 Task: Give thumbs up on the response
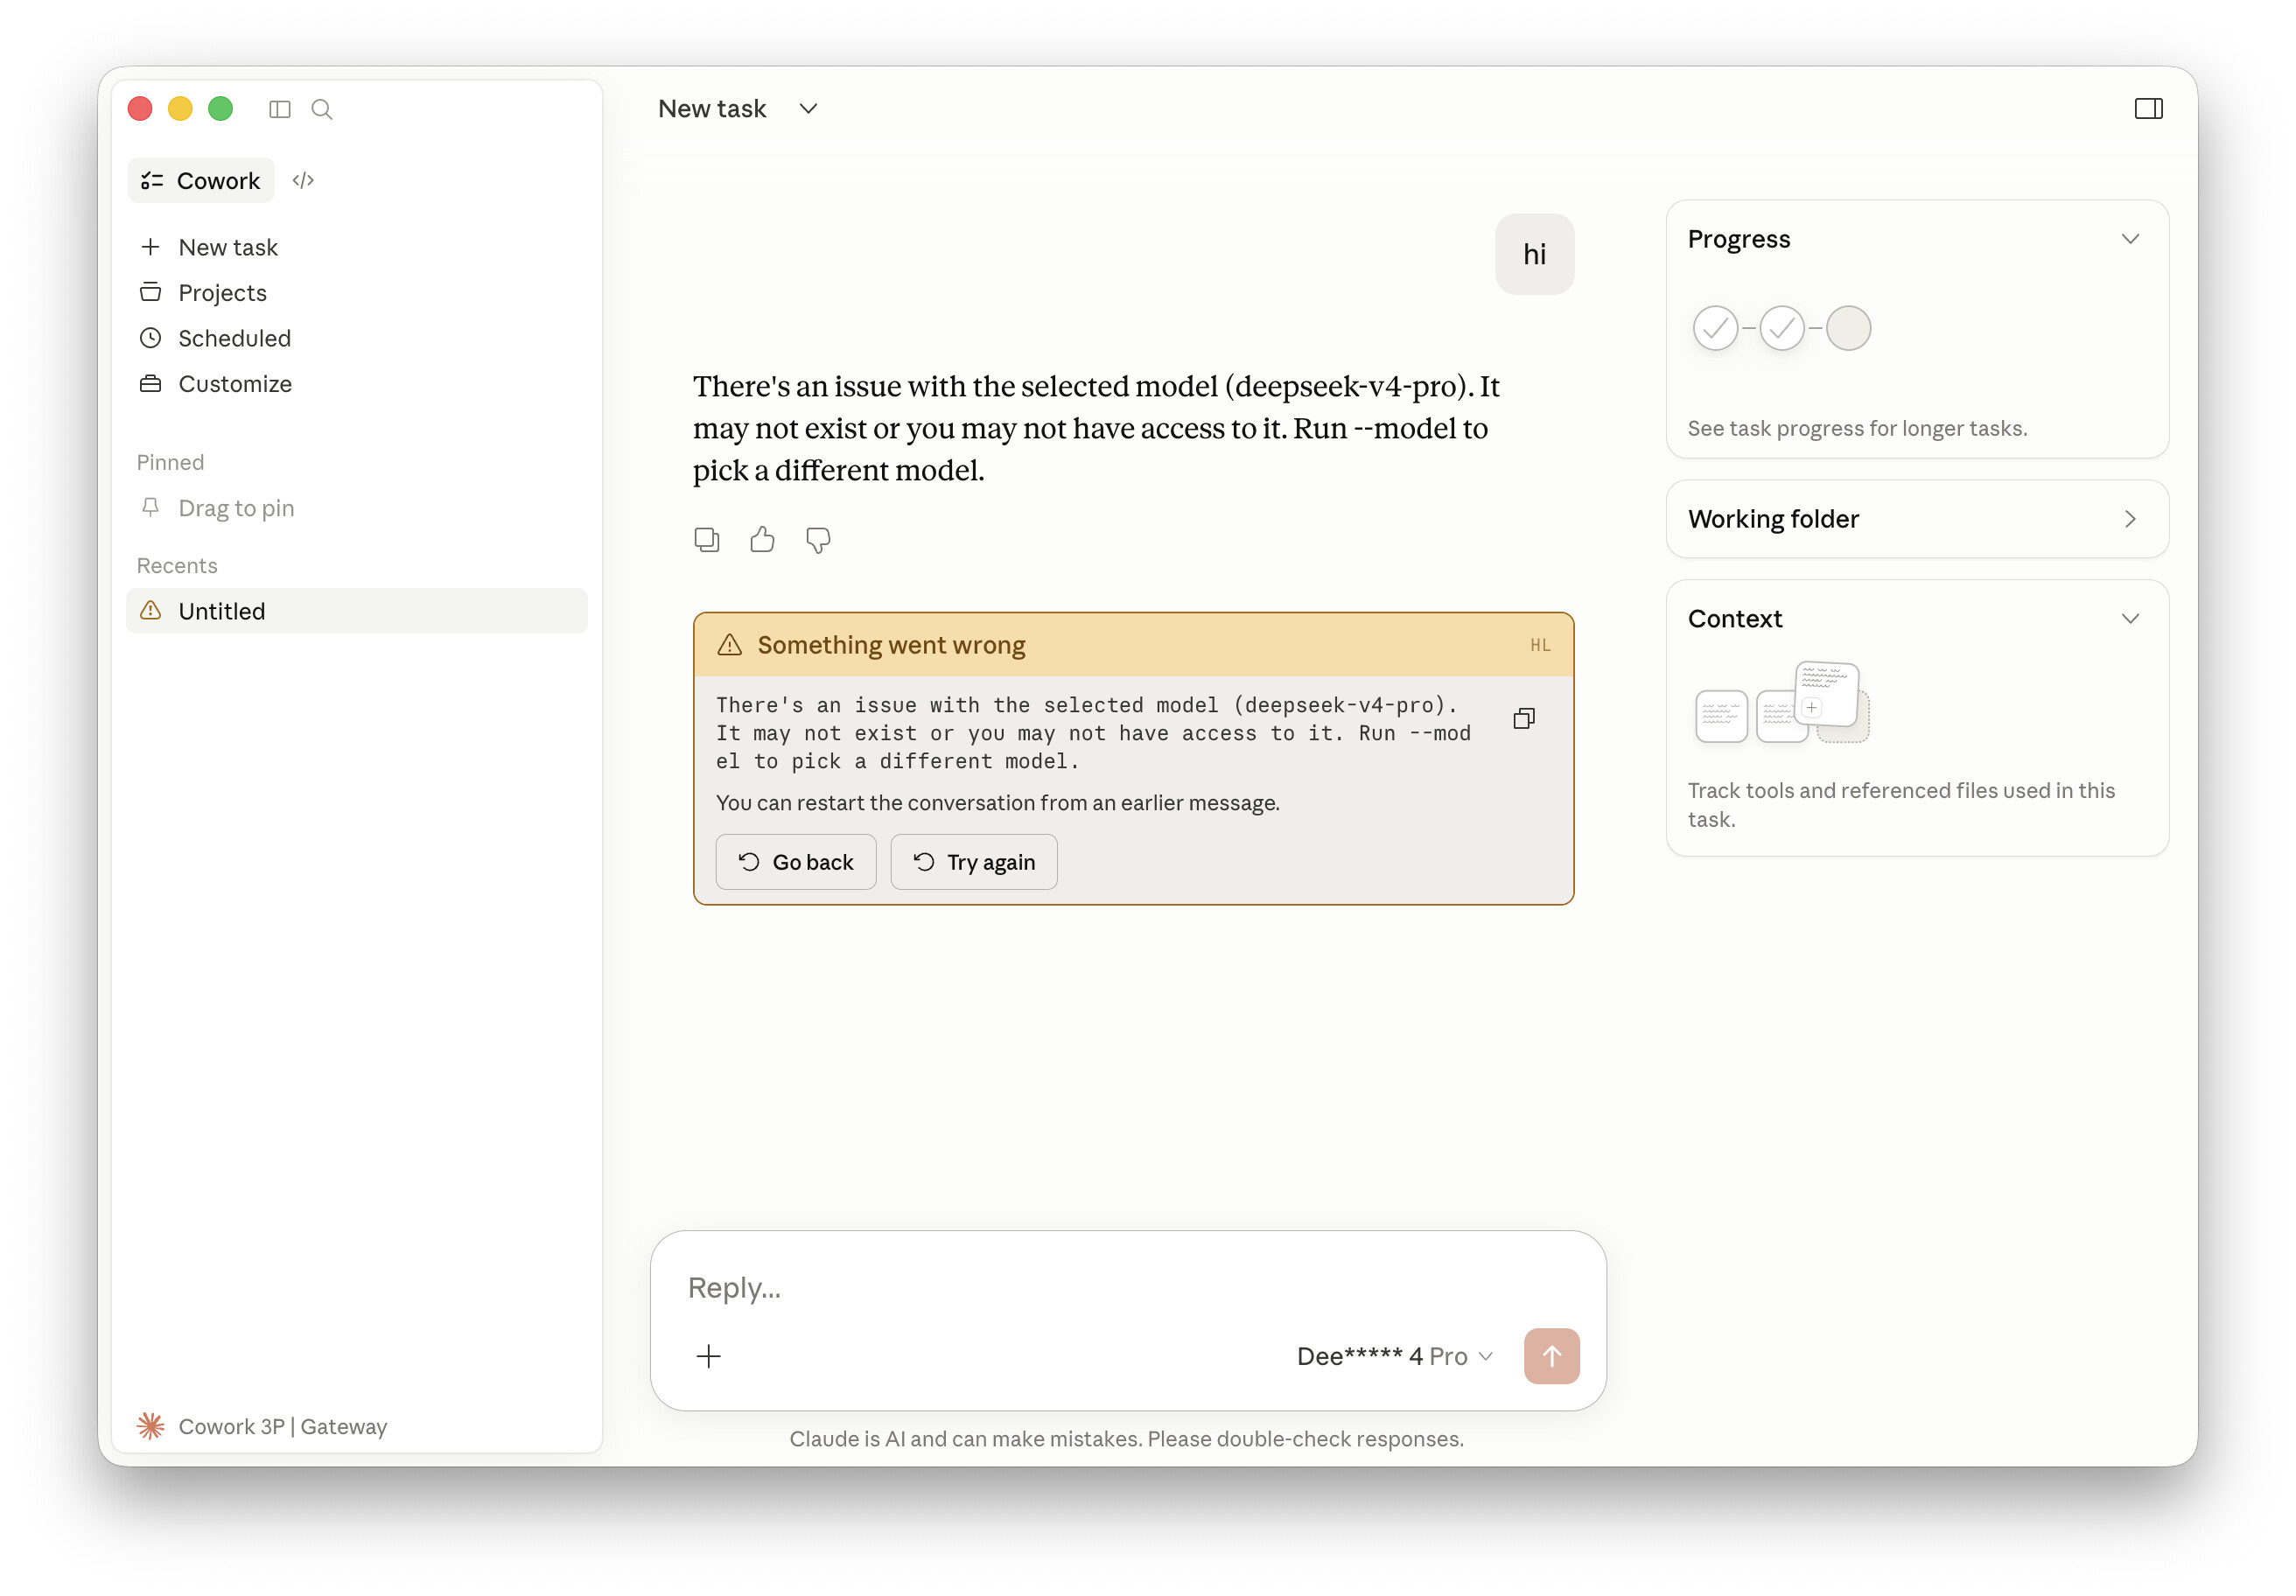coord(762,540)
